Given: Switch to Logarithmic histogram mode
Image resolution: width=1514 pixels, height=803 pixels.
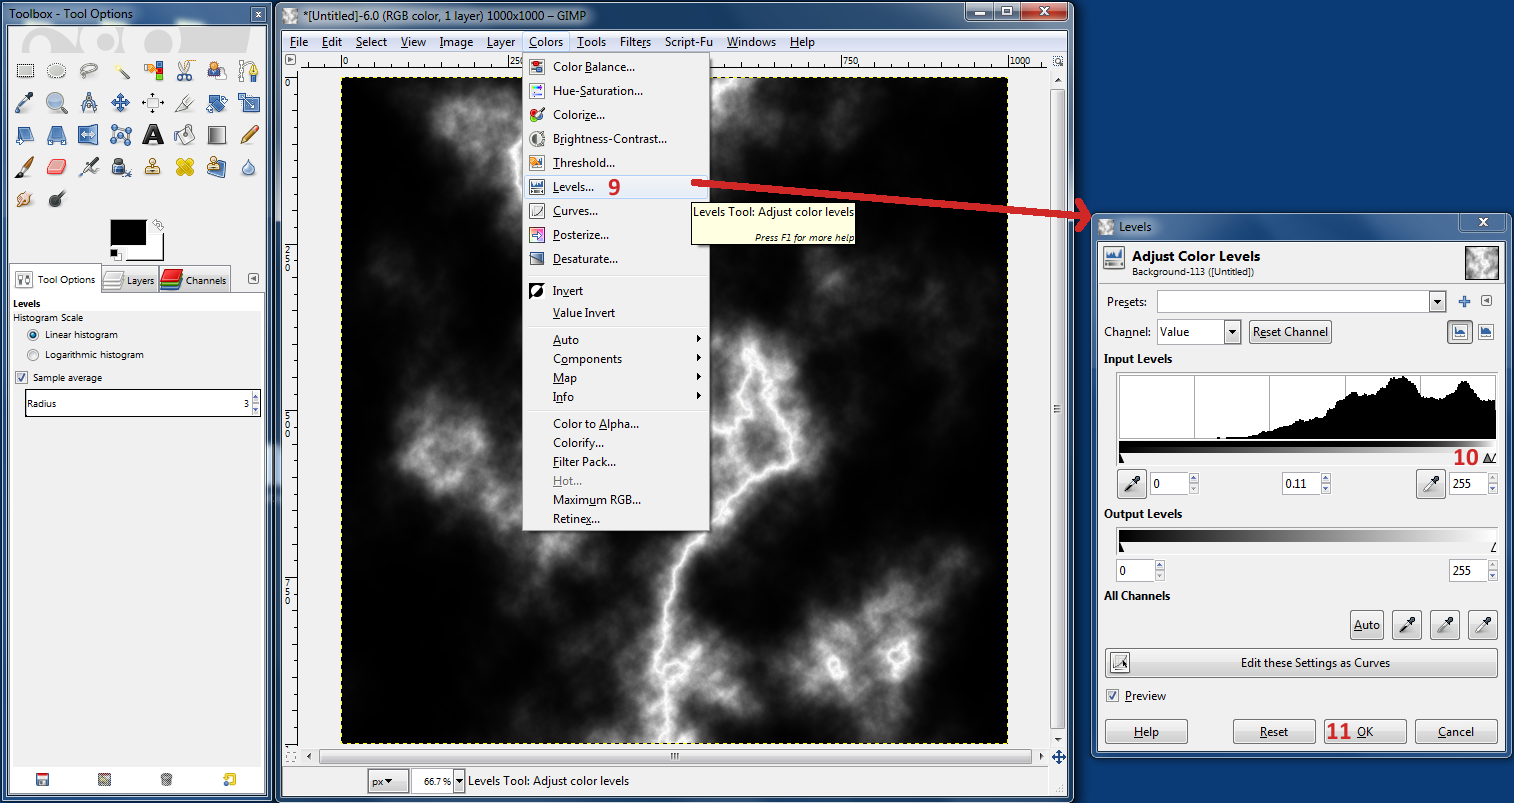Looking at the screenshot, I should (x=32, y=354).
